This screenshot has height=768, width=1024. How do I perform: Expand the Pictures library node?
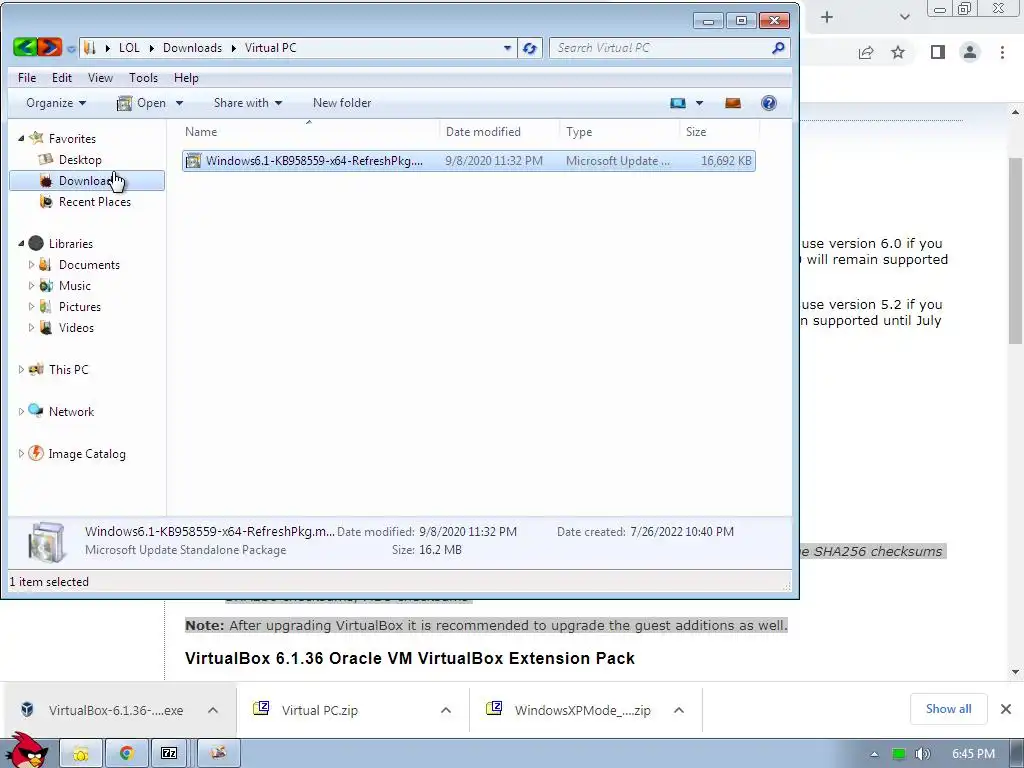(31, 306)
